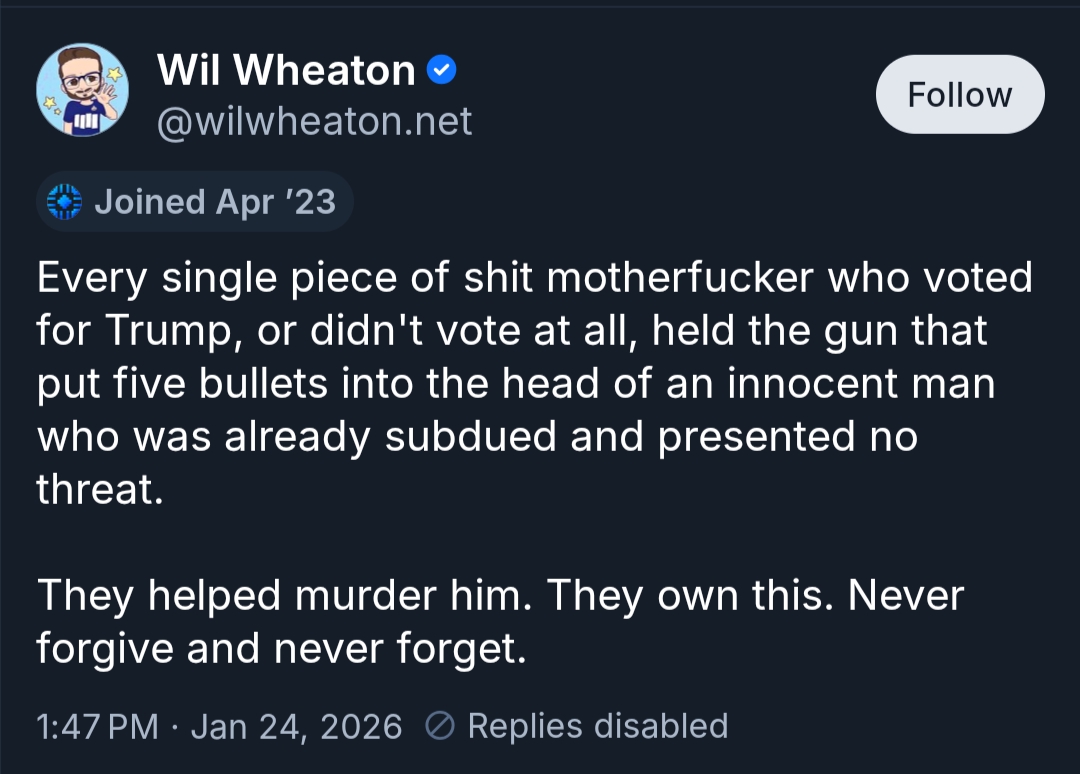Open the Wil Wheaton display name
Screen dimensions: 1080x774
coord(286,70)
